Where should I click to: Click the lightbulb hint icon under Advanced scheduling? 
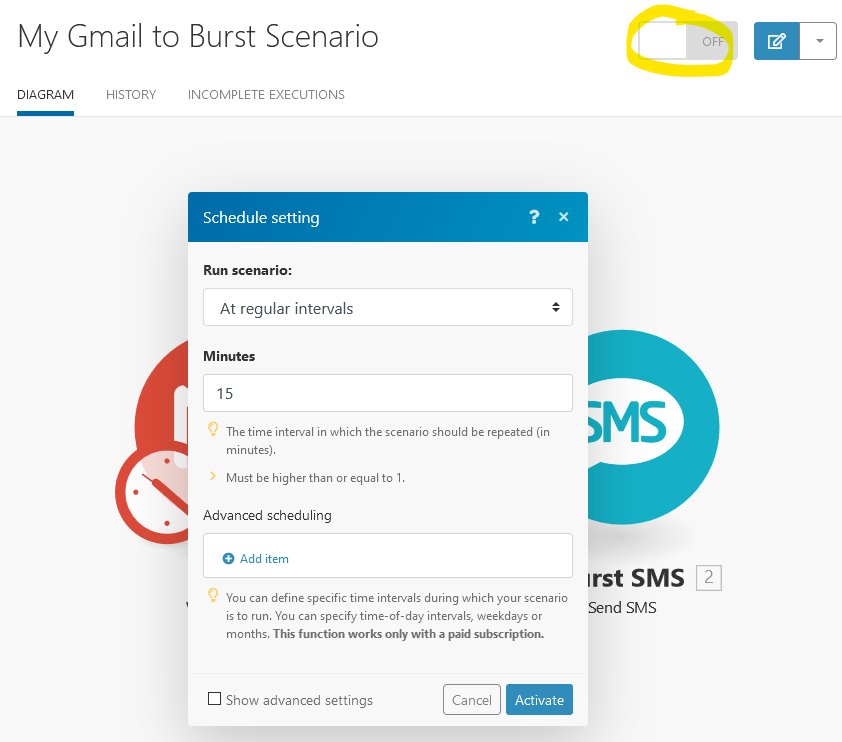tap(213, 595)
